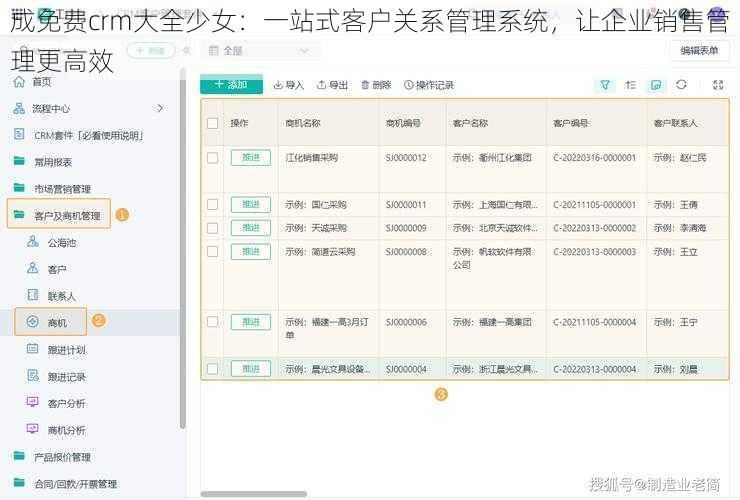Collapse the 客户及商机管理 folder
The width and height of the screenshot is (740, 500).
(59, 215)
